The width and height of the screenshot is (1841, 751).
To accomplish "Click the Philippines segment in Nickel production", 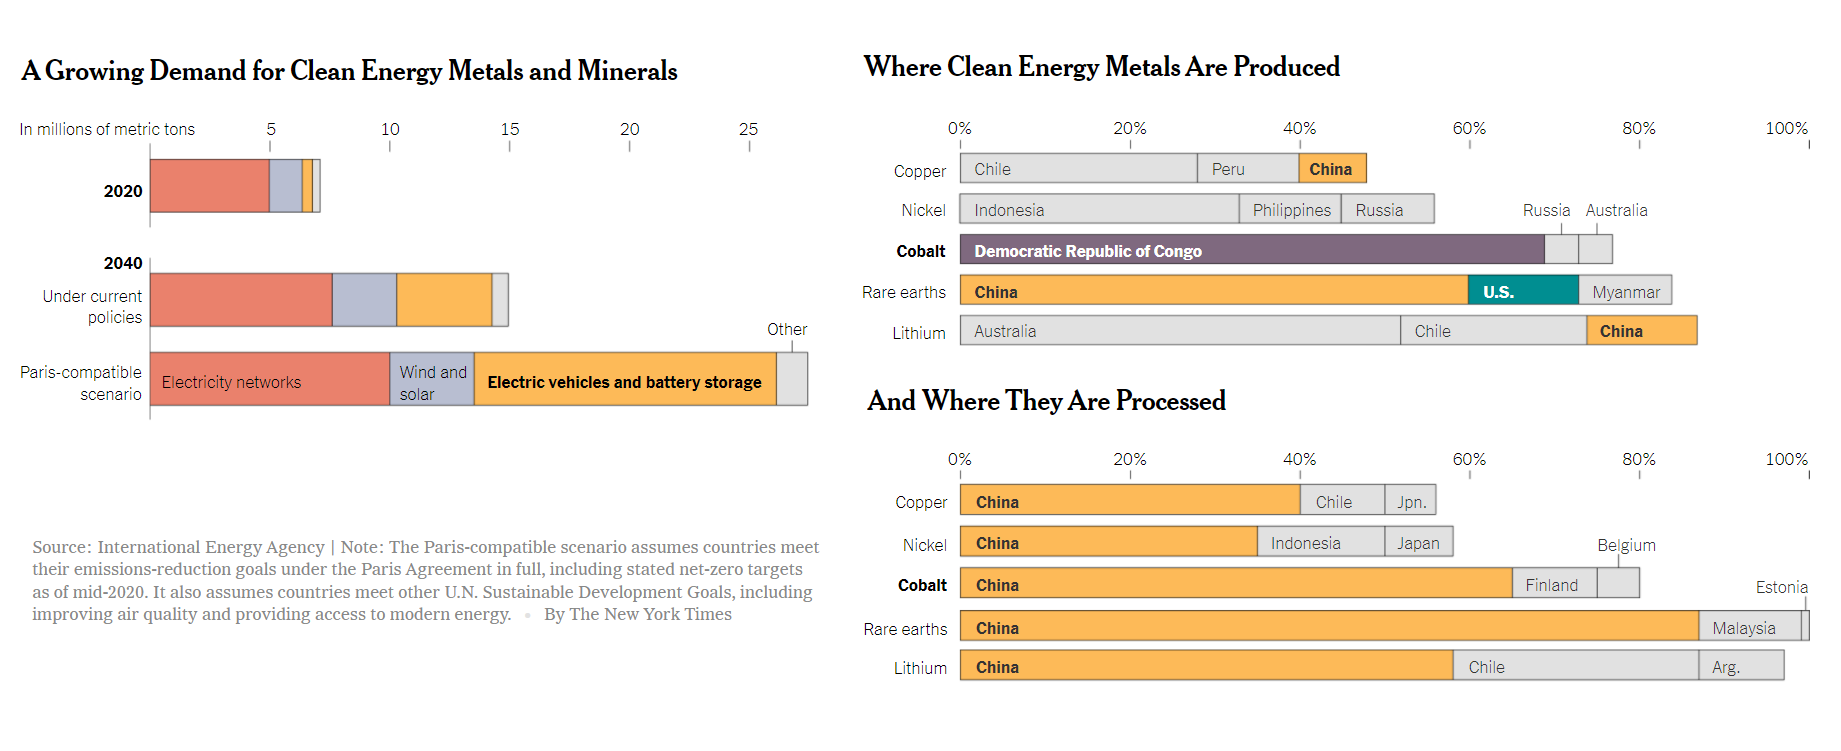I will pos(1290,210).
